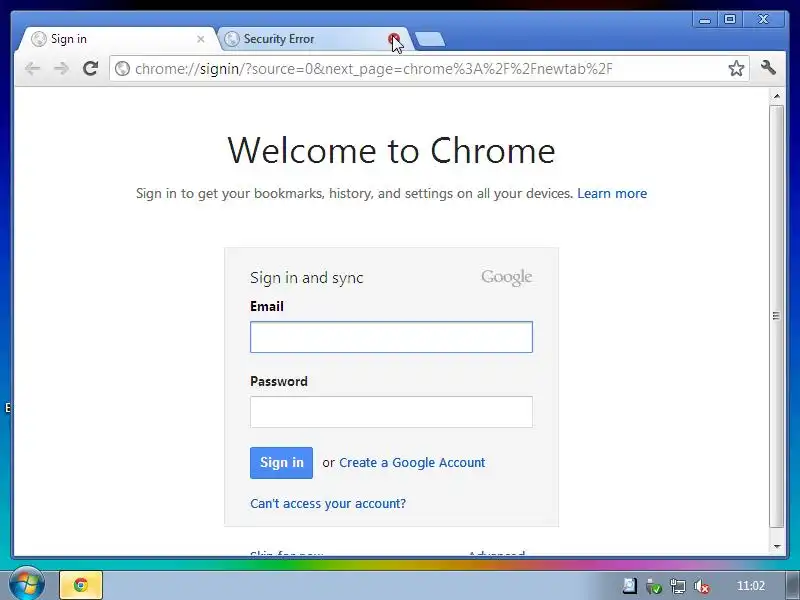800x600 pixels.
Task: Open a new tab with the new-tab button
Action: (x=430, y=39)
